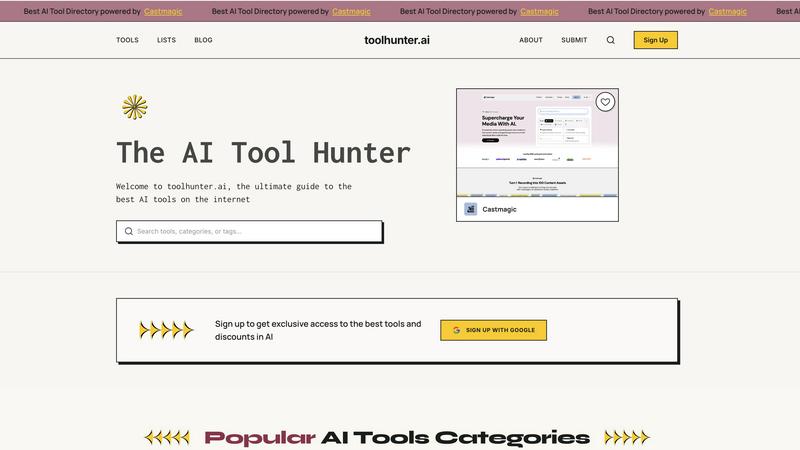Screen dimensions: 800x450
Task: Go to the BLOG page
Action: coord(203,40)
